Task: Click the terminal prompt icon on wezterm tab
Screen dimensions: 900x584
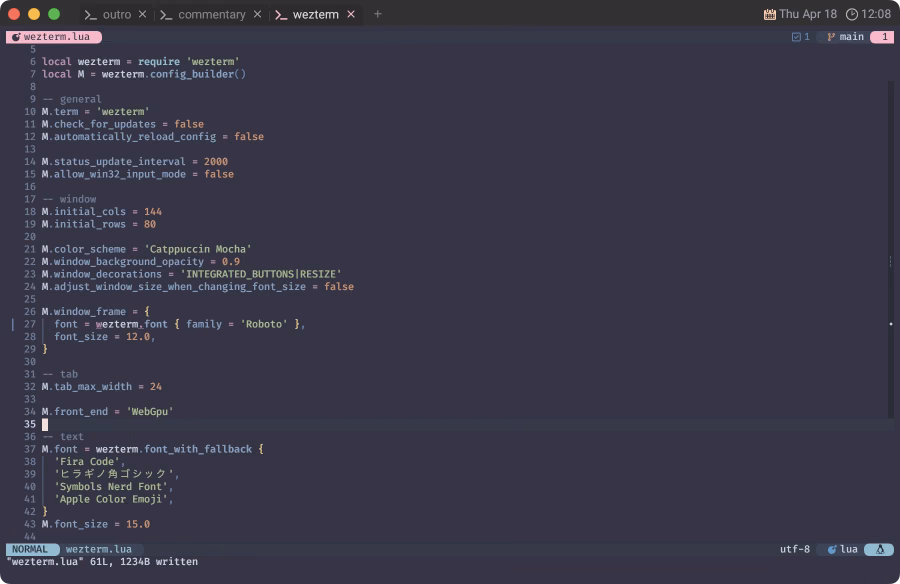Action: click(281, 15)
